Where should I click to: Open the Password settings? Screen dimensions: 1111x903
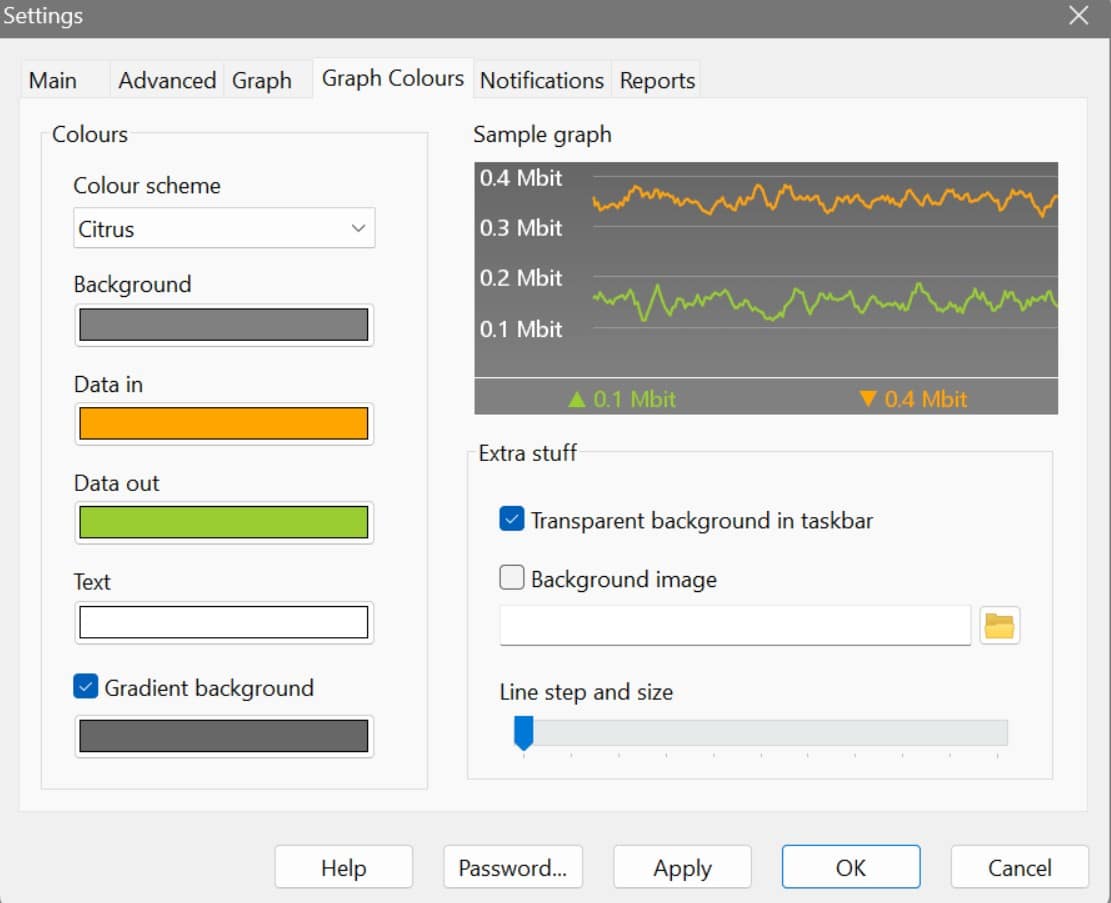click(x=513, y=866)
